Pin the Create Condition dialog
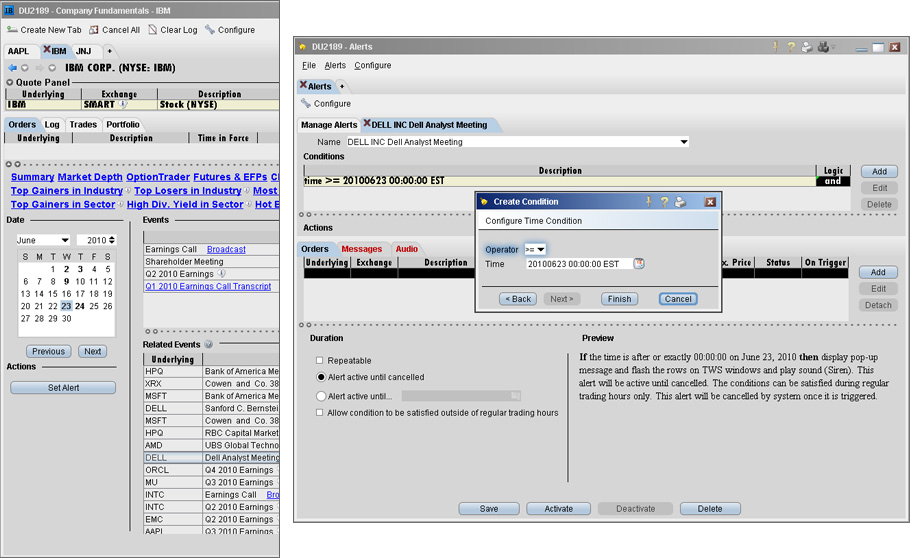The width and height of the screenshot is (910, 558). pyautogui.click(x=648, y=202)
